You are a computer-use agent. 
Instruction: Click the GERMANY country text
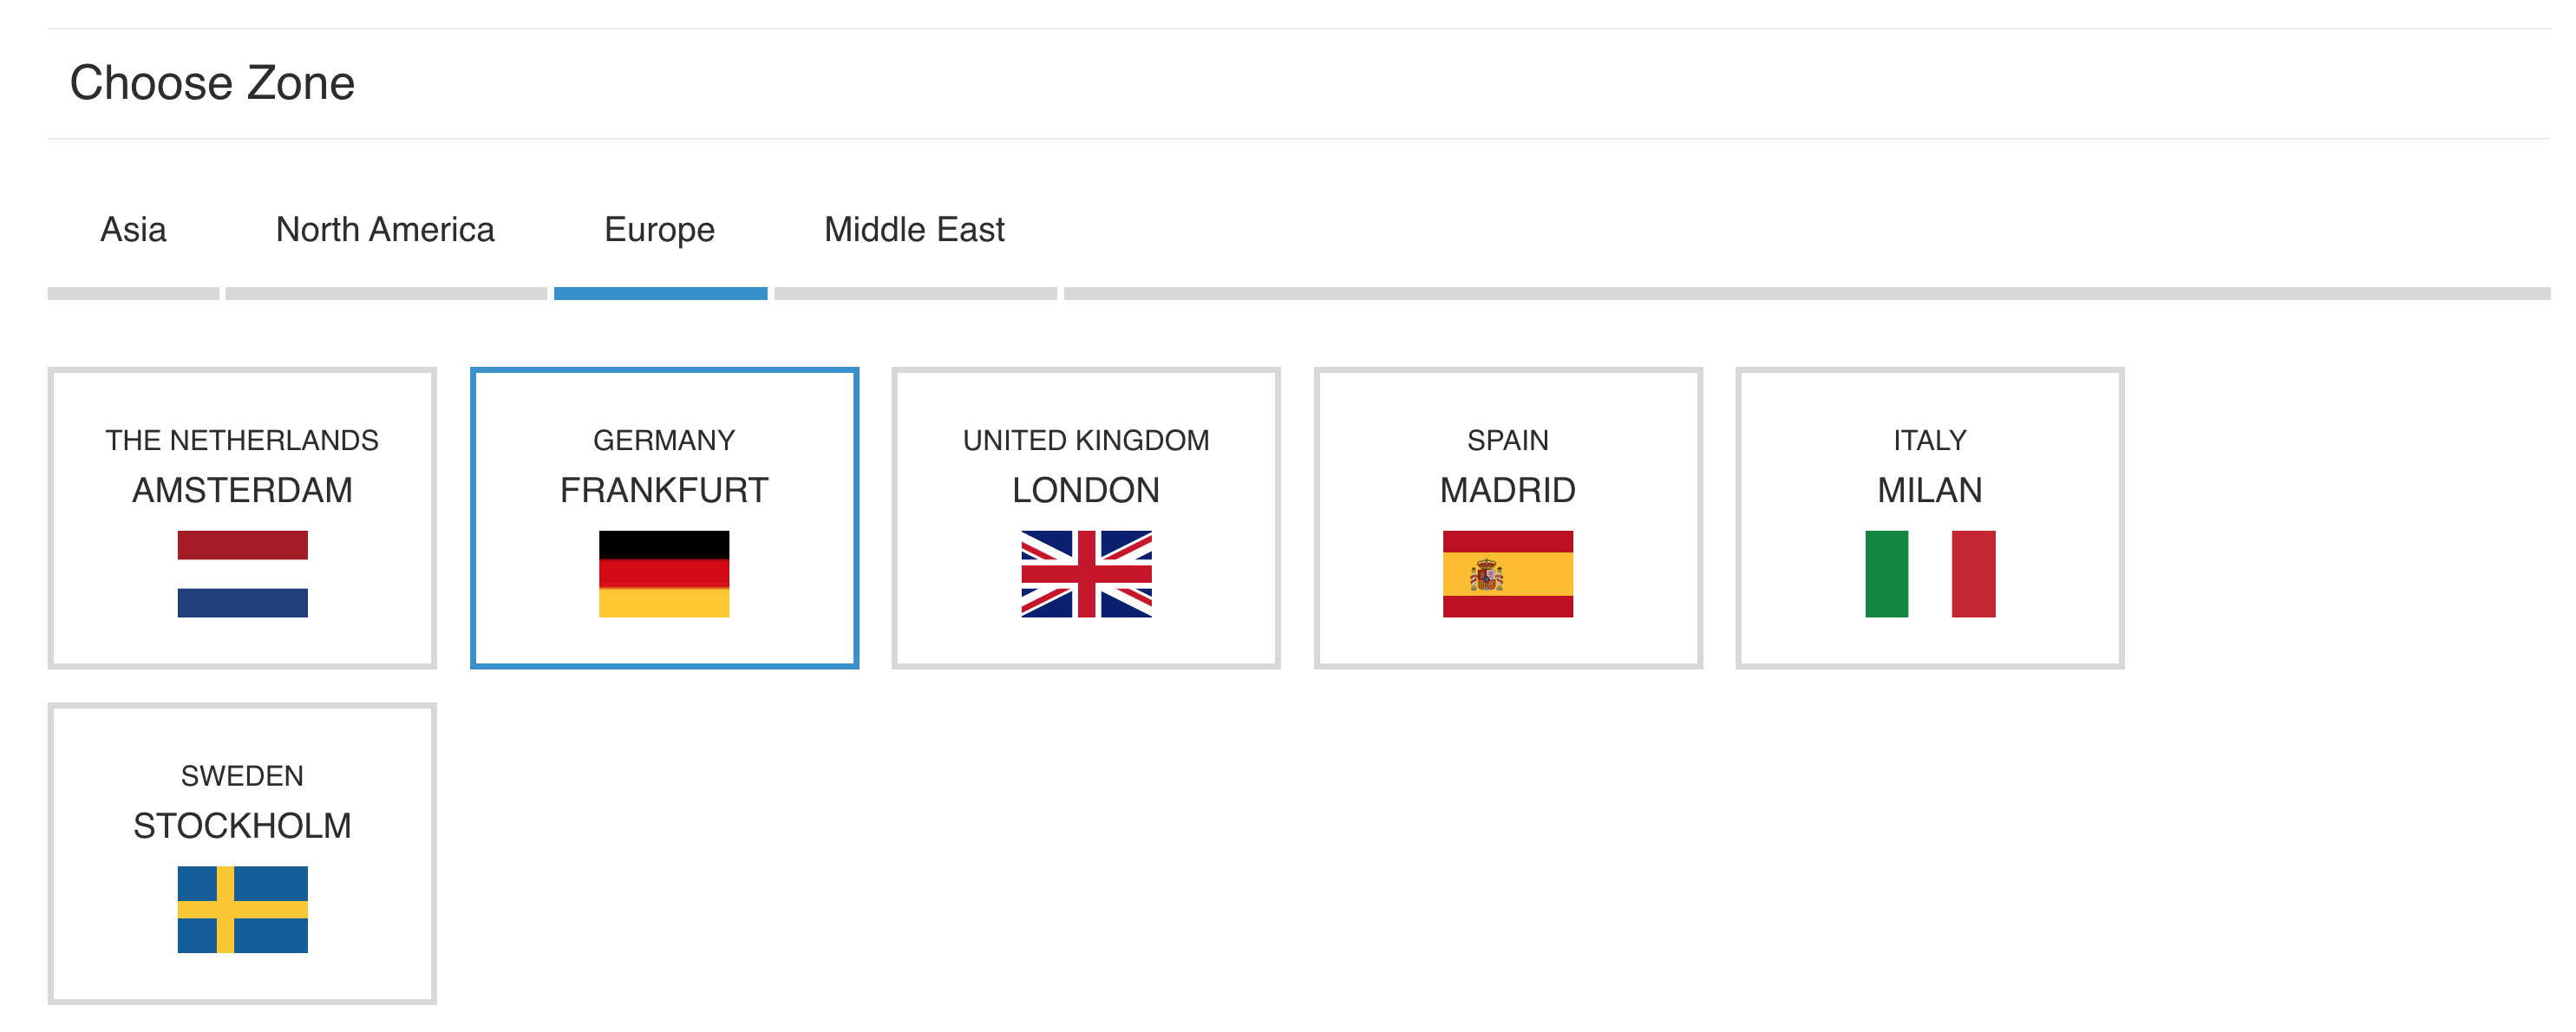click(664, 440)
